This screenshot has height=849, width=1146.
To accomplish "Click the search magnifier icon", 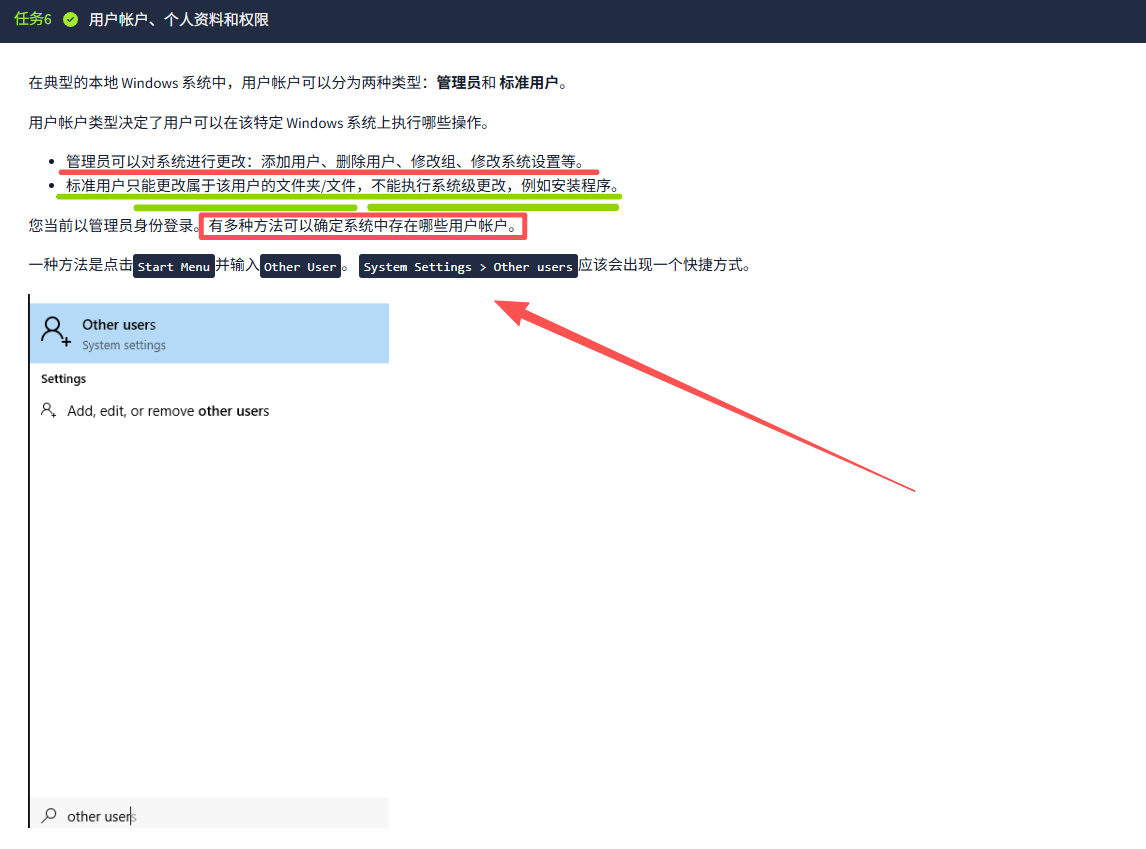I will pos(49,815).
